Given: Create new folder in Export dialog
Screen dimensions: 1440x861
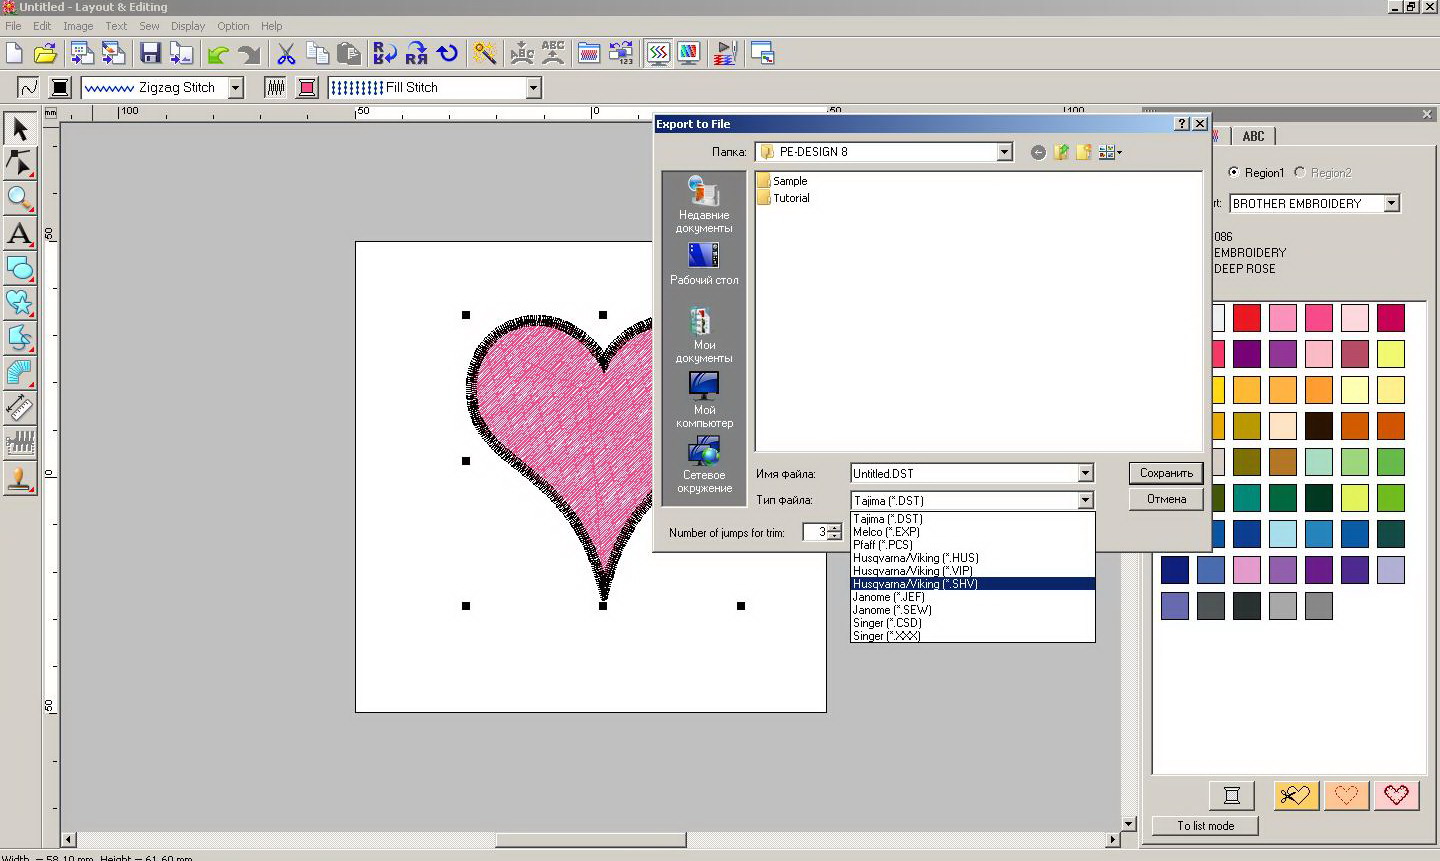Looking at the screenshot, I should 1083,152.
